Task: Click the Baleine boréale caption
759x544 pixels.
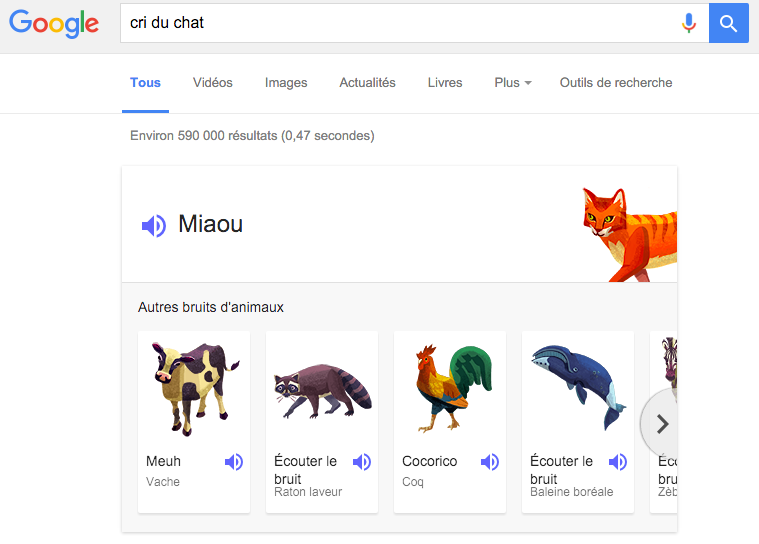Action: [572, 492]
